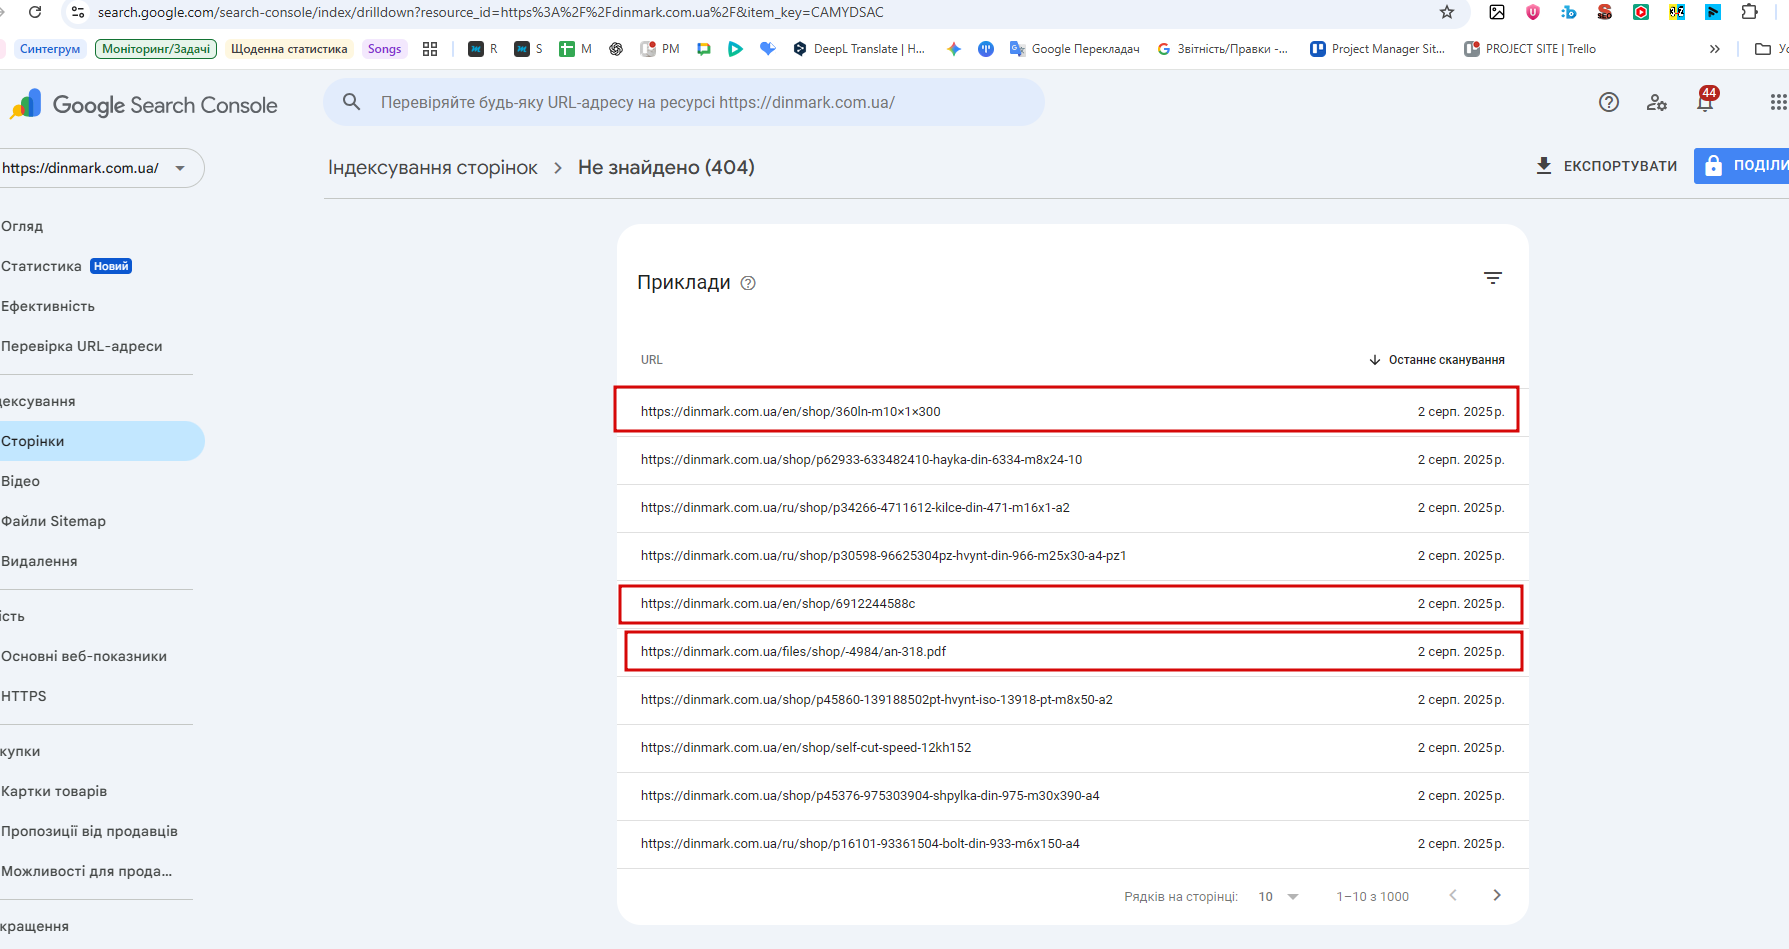Open the Extensions puzzle-piece menu

(x=1749, y=12)
